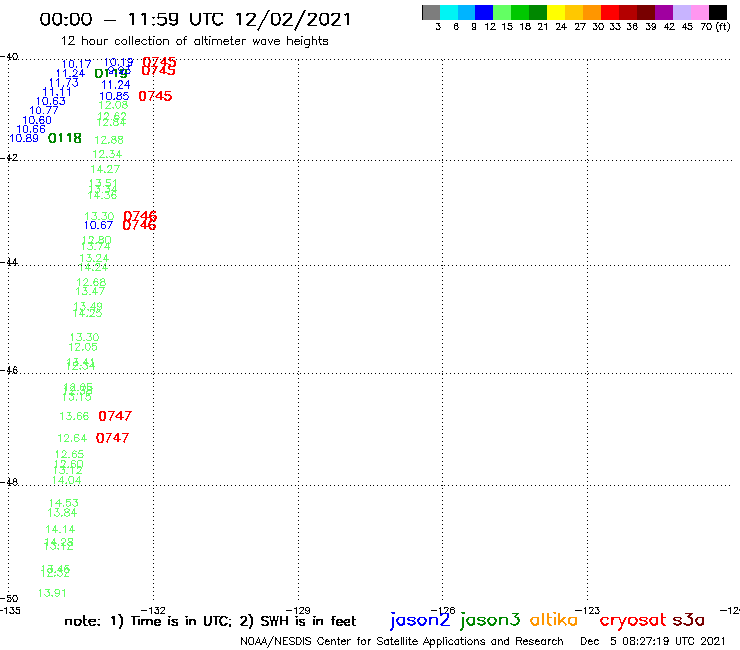The image size is (740, 650).
Task: Click the wave height value 13.66
Action: pos(74,416)
